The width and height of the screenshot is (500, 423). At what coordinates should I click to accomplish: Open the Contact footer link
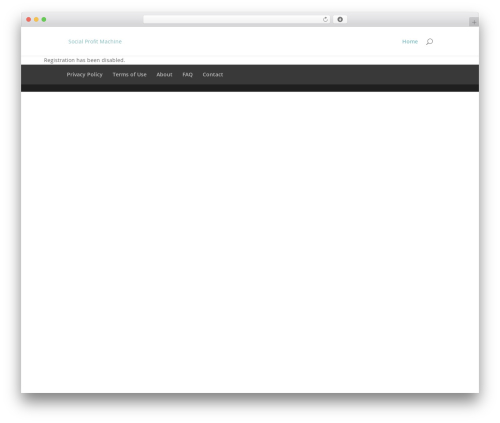(213, 74)
